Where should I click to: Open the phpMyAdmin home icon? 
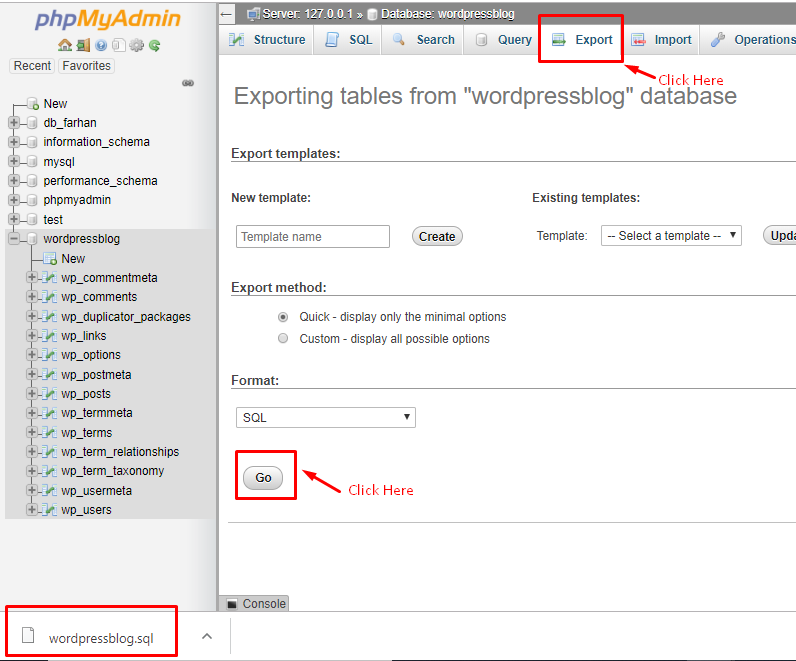64,45
